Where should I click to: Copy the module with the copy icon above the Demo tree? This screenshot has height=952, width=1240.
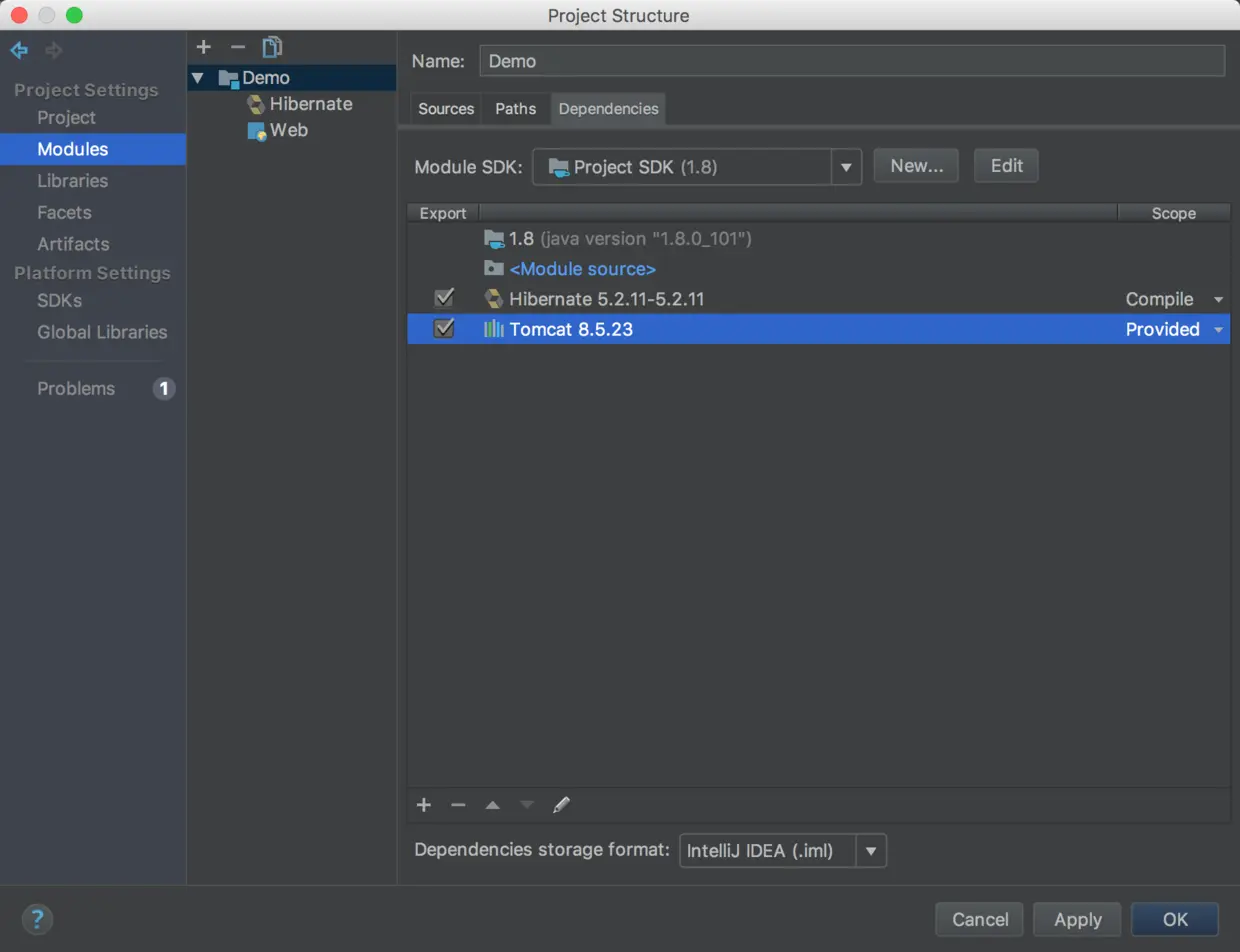272,46
